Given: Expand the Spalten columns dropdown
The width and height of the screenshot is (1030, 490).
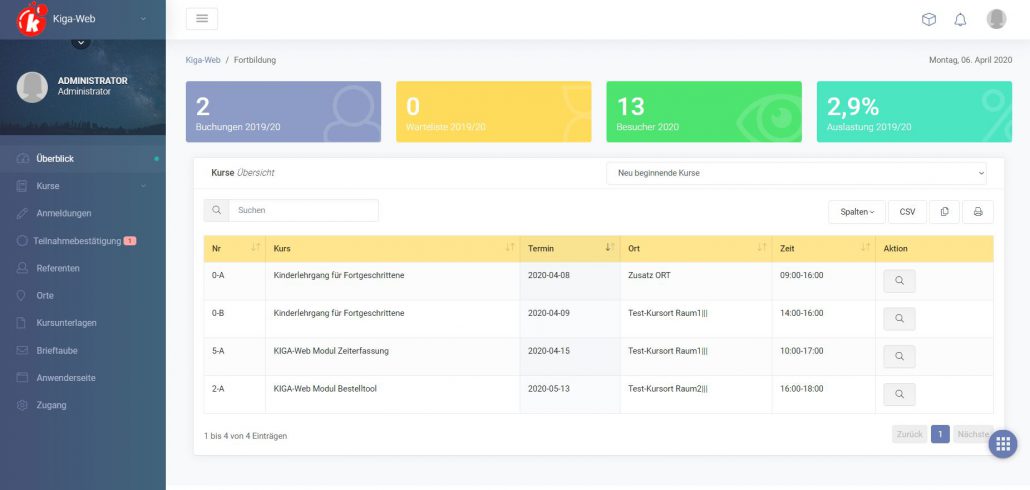Looking at the screenshot, I should 856,212.
